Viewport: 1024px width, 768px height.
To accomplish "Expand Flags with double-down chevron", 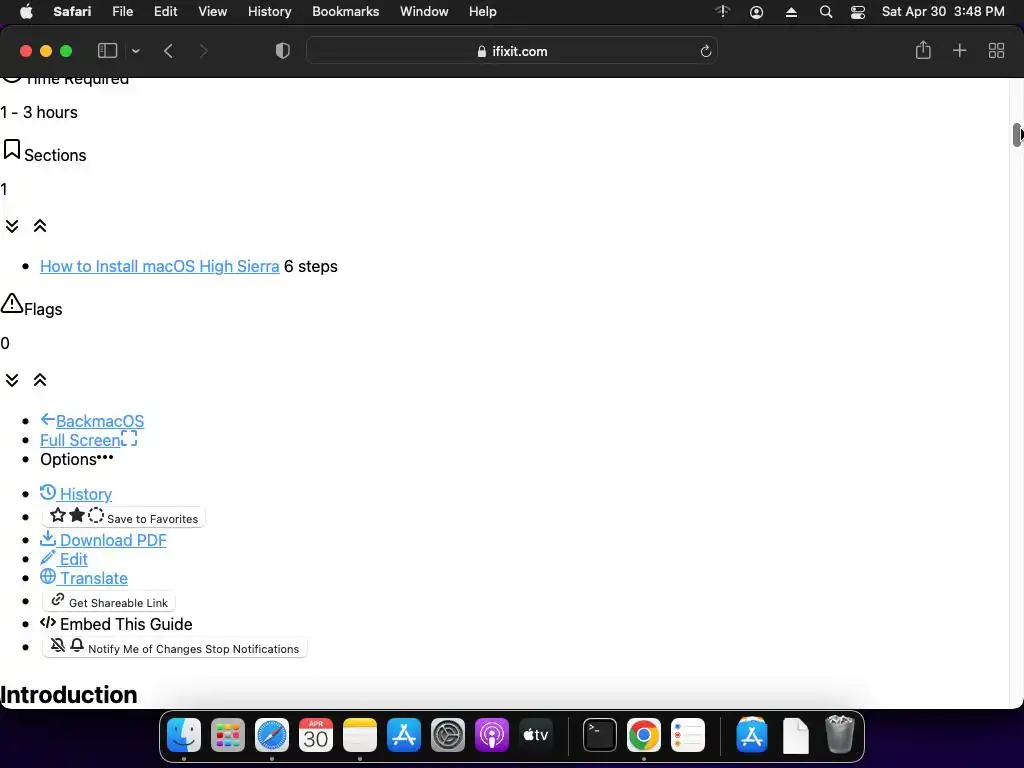I will (x=12, y=380).
